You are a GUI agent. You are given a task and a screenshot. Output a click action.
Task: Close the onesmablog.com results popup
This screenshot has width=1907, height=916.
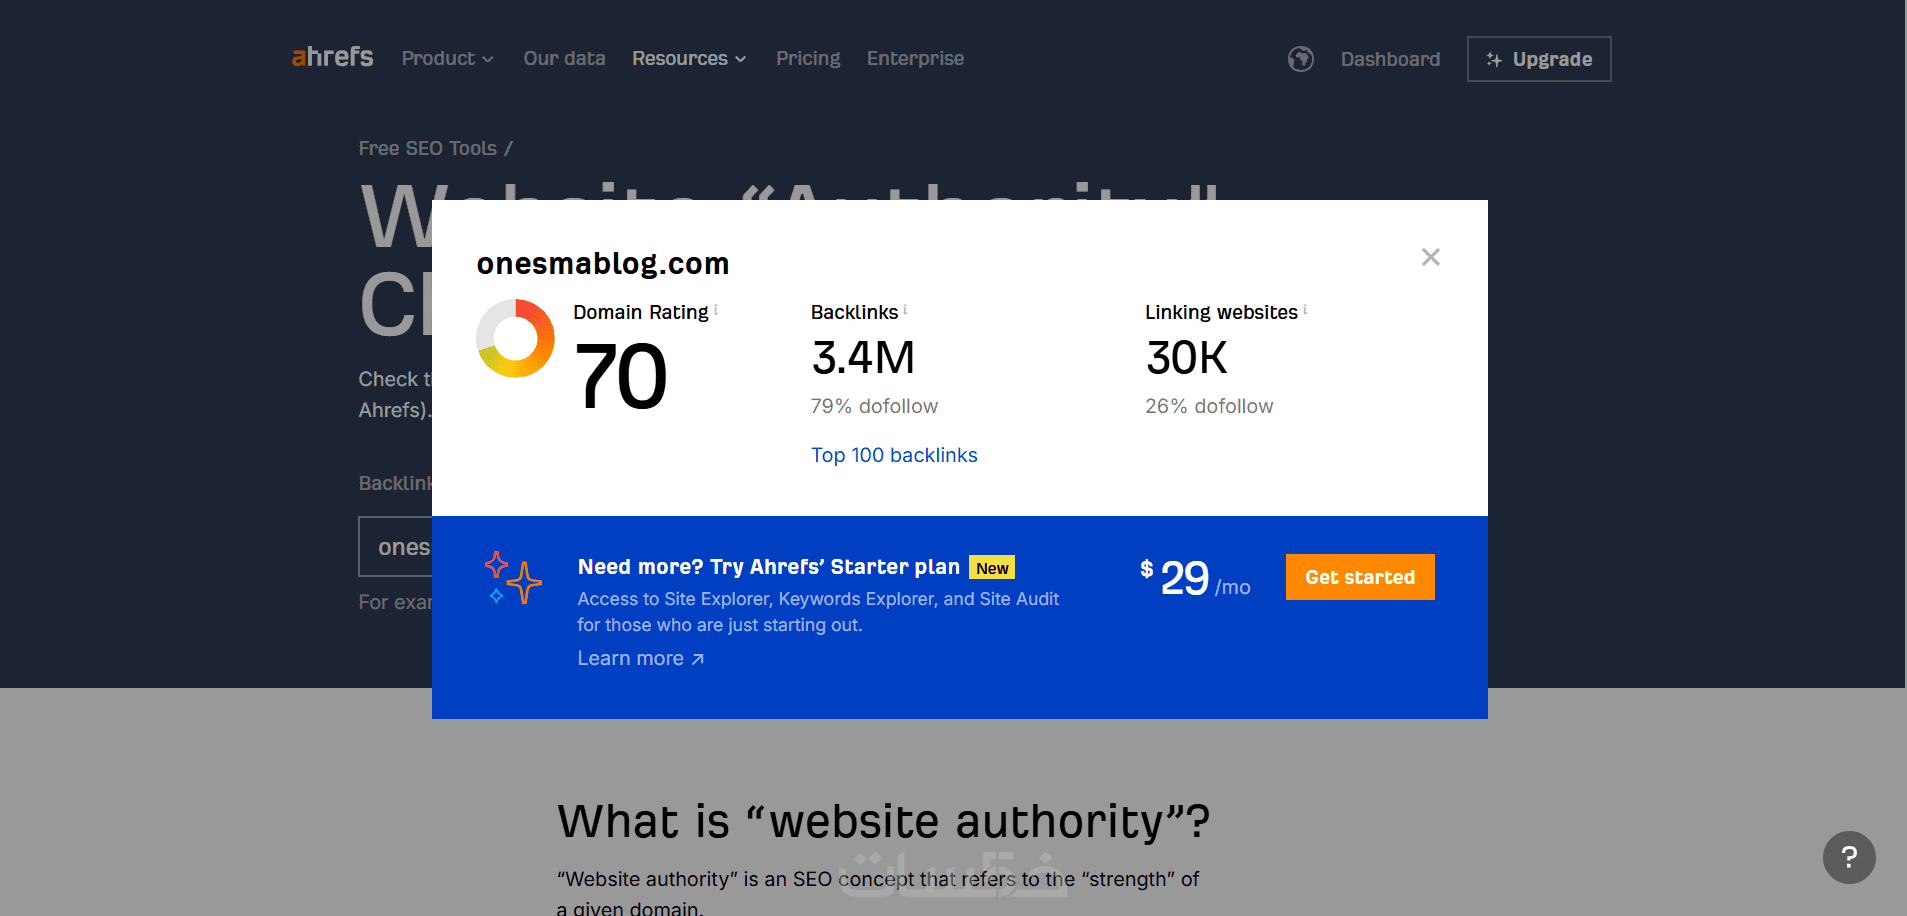(x=1430, y=257)
